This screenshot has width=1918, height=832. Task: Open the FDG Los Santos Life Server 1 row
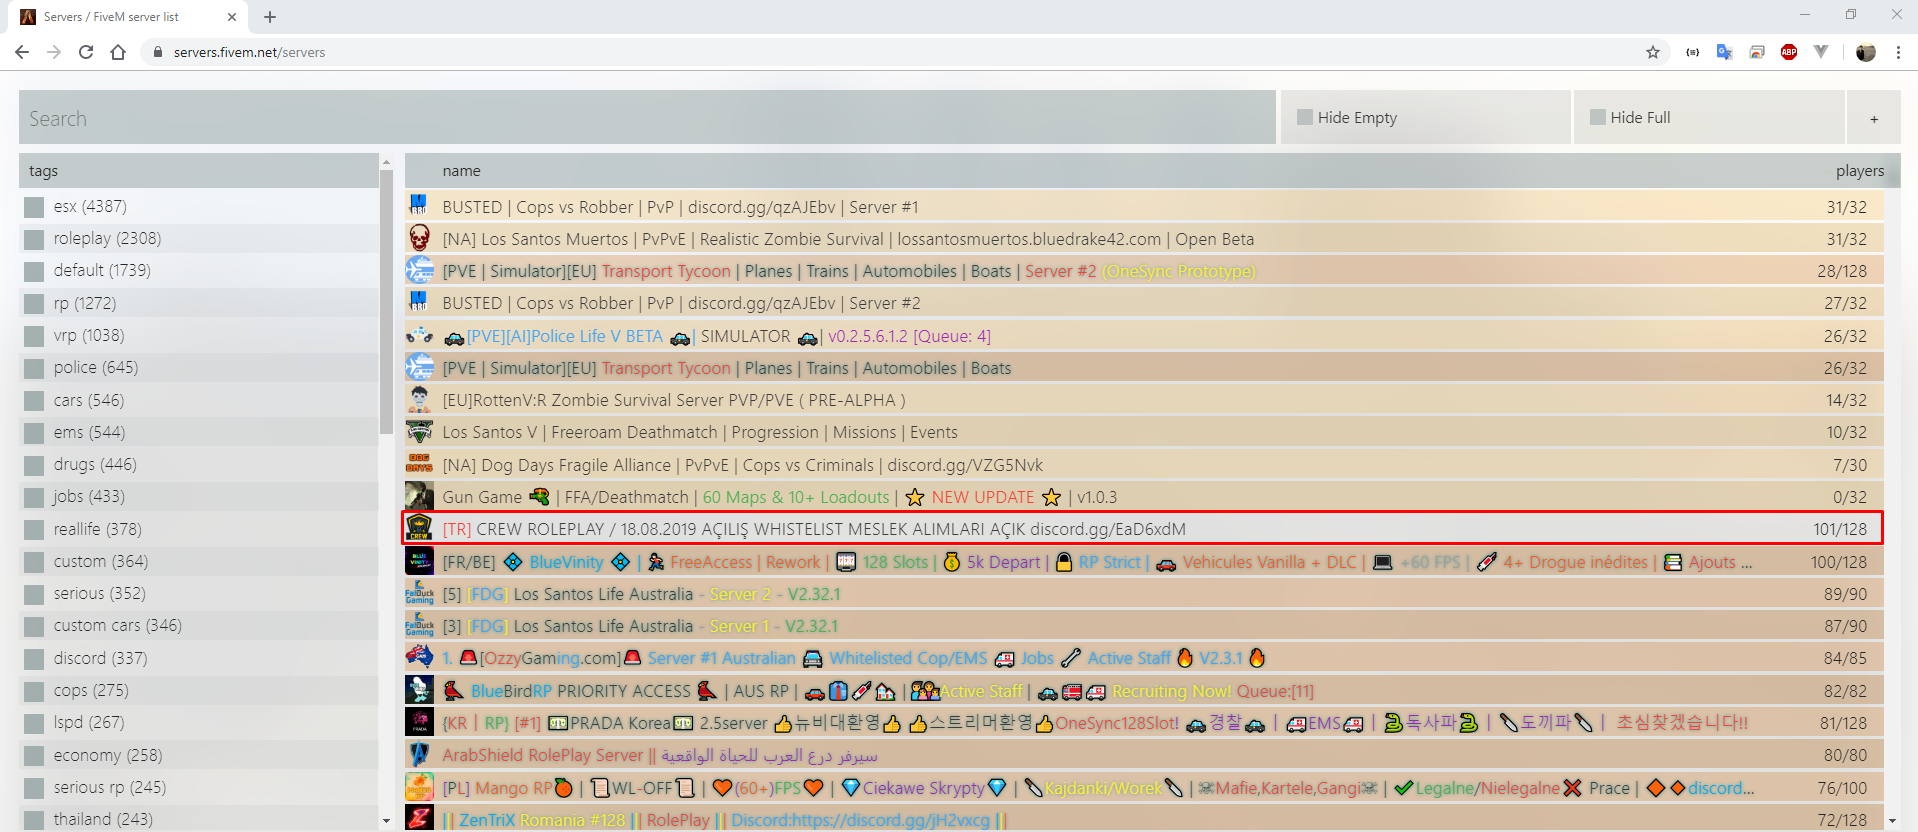pos(1144,626)
